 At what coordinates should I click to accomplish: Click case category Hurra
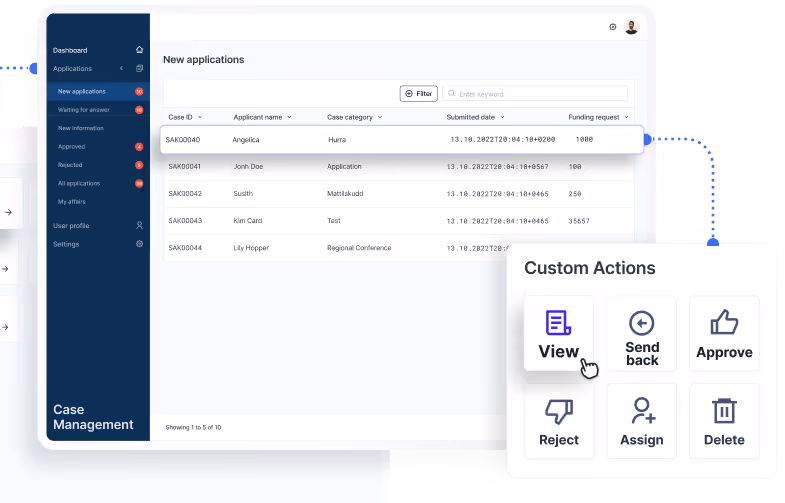click(x=337, y=140)
